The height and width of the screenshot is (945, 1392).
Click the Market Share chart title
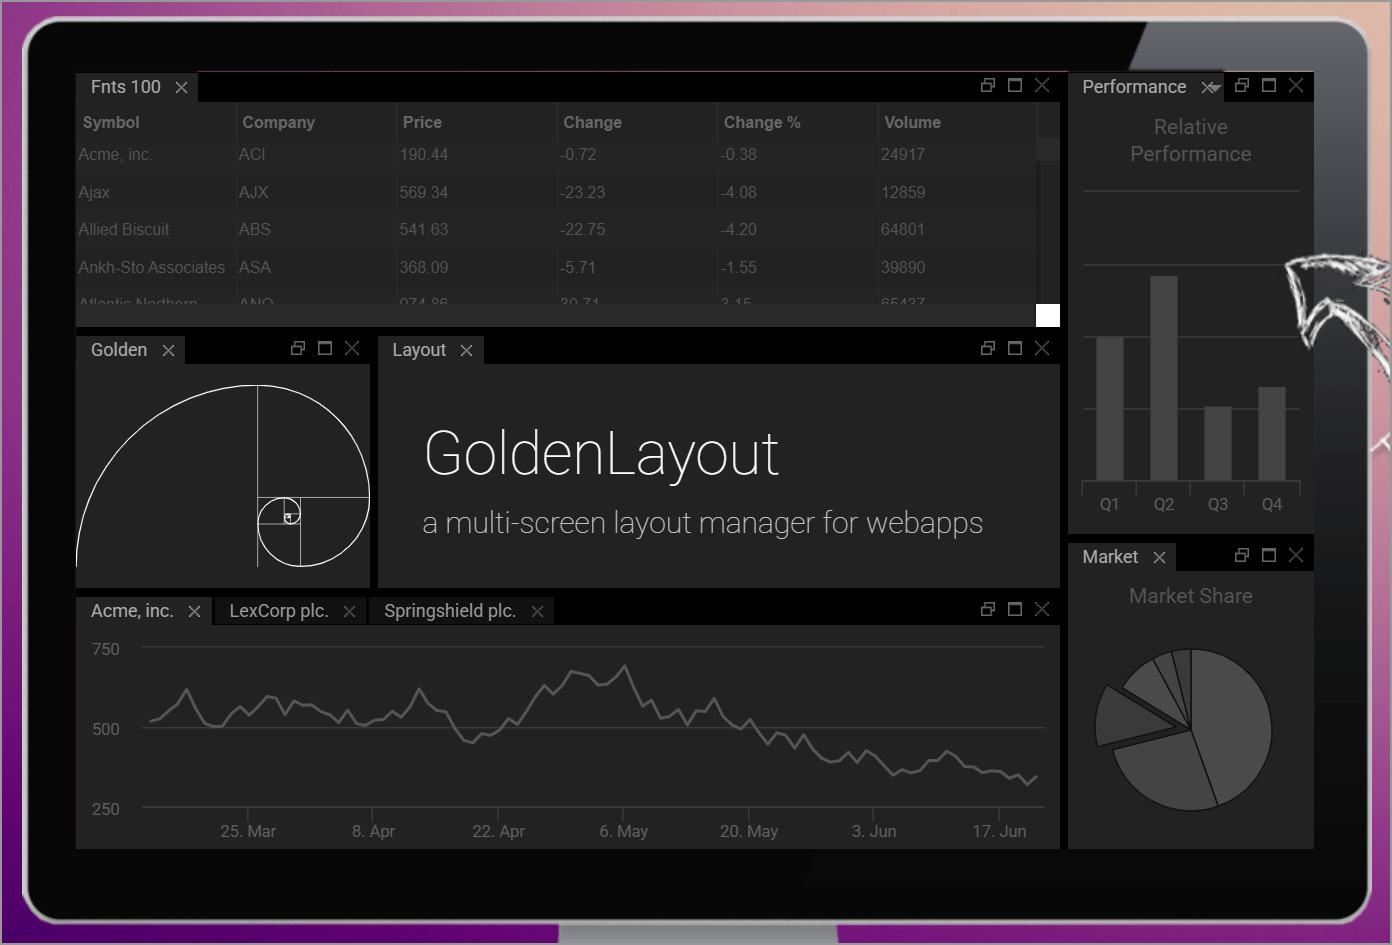[1191, 596]
